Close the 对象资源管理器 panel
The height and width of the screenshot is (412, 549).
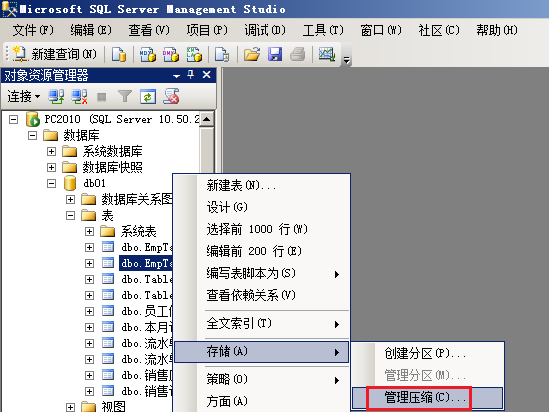207,75
